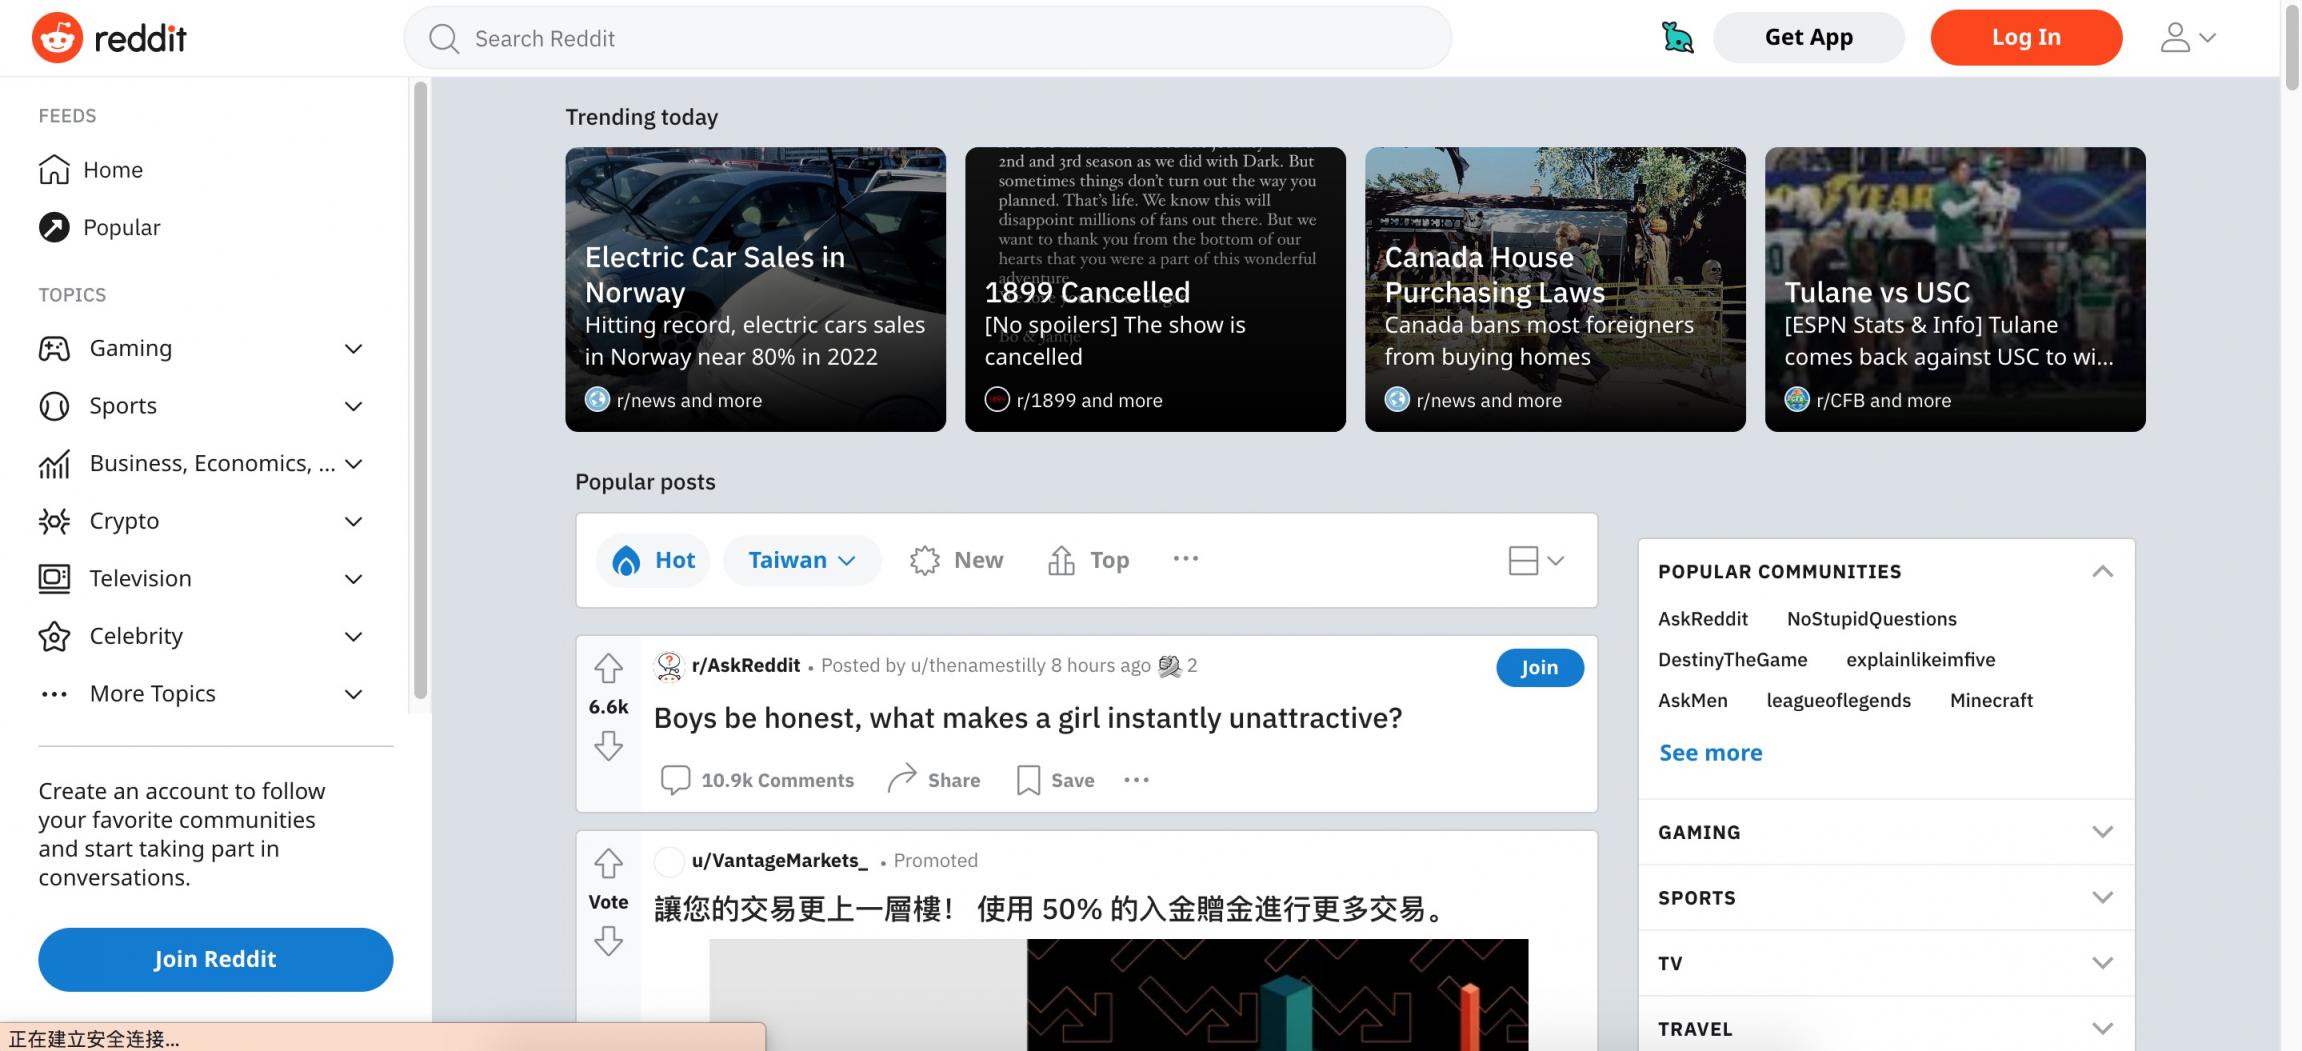Open the Tulane vs USC card
The width and height of the screenshot is (2302, 1051).
pyautogui.click(x=1955, y=289)
